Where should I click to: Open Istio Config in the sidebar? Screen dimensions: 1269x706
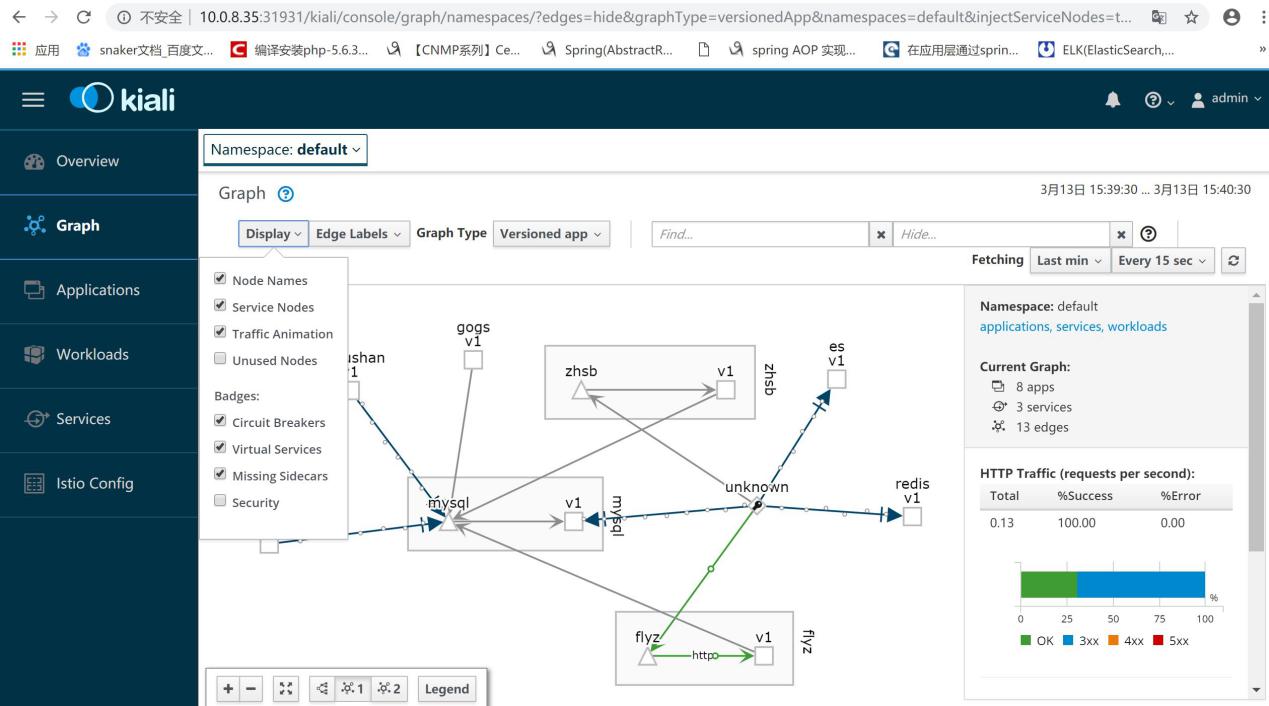coord(94,483)
